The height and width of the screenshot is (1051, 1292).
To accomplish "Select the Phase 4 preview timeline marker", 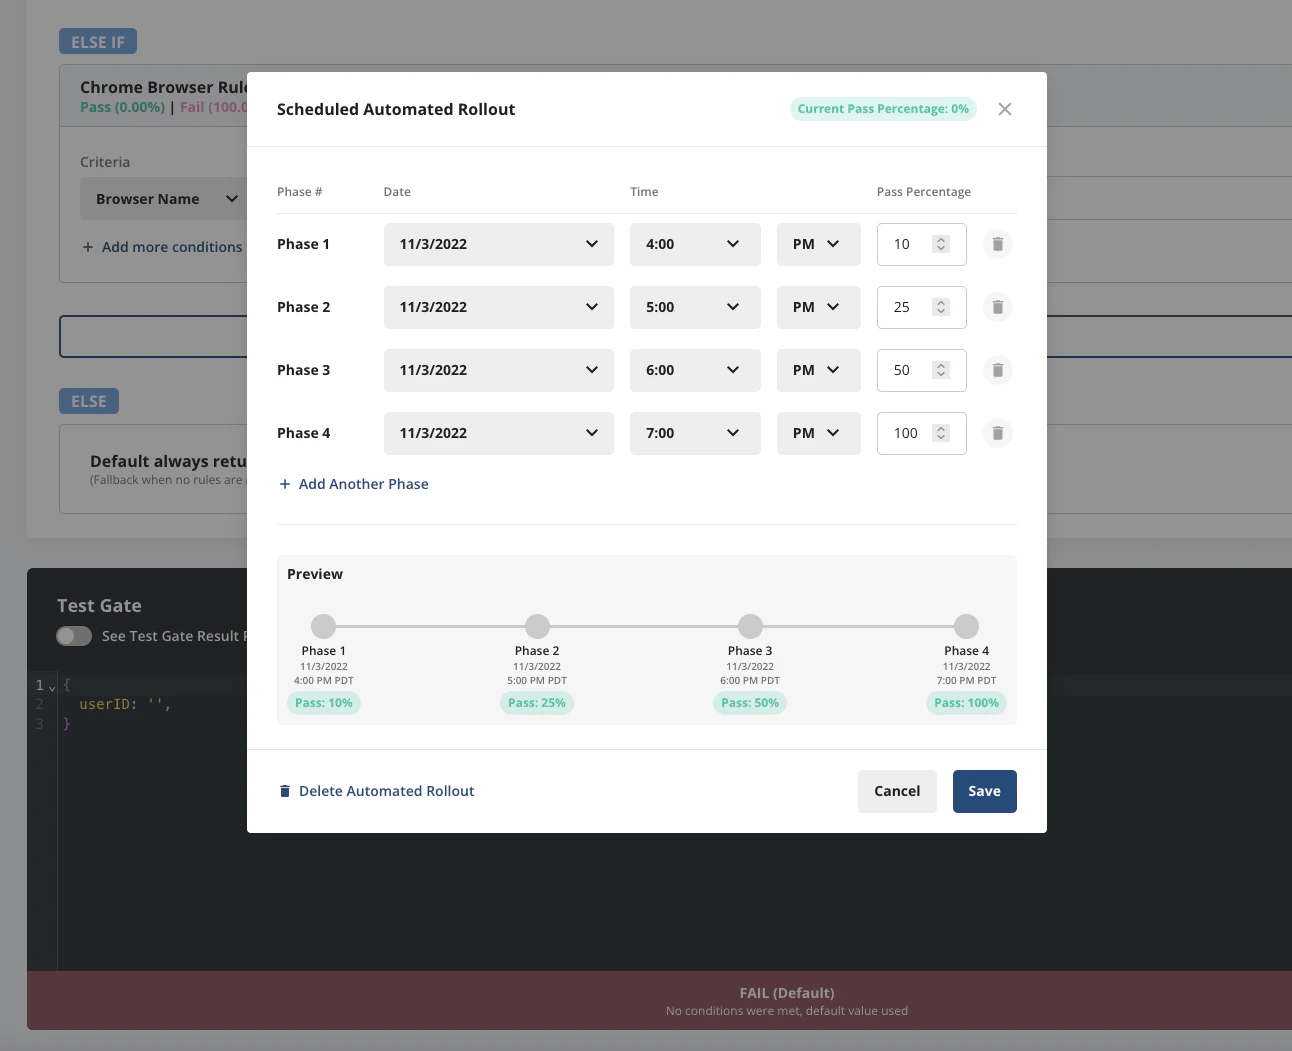I will [x=966, y=626].
